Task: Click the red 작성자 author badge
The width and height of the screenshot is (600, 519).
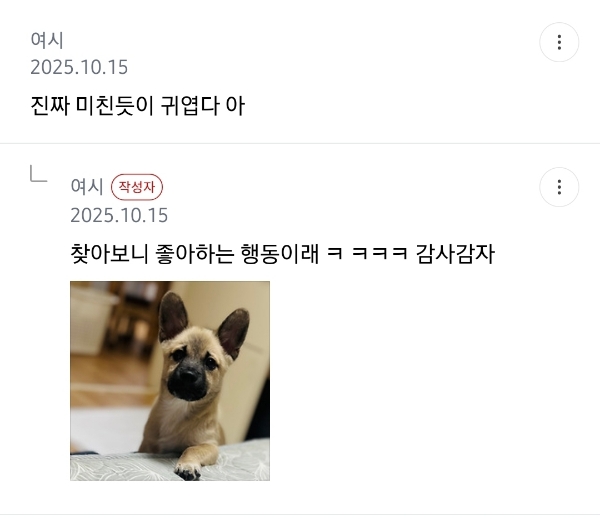Action: [x=137, y=187]
